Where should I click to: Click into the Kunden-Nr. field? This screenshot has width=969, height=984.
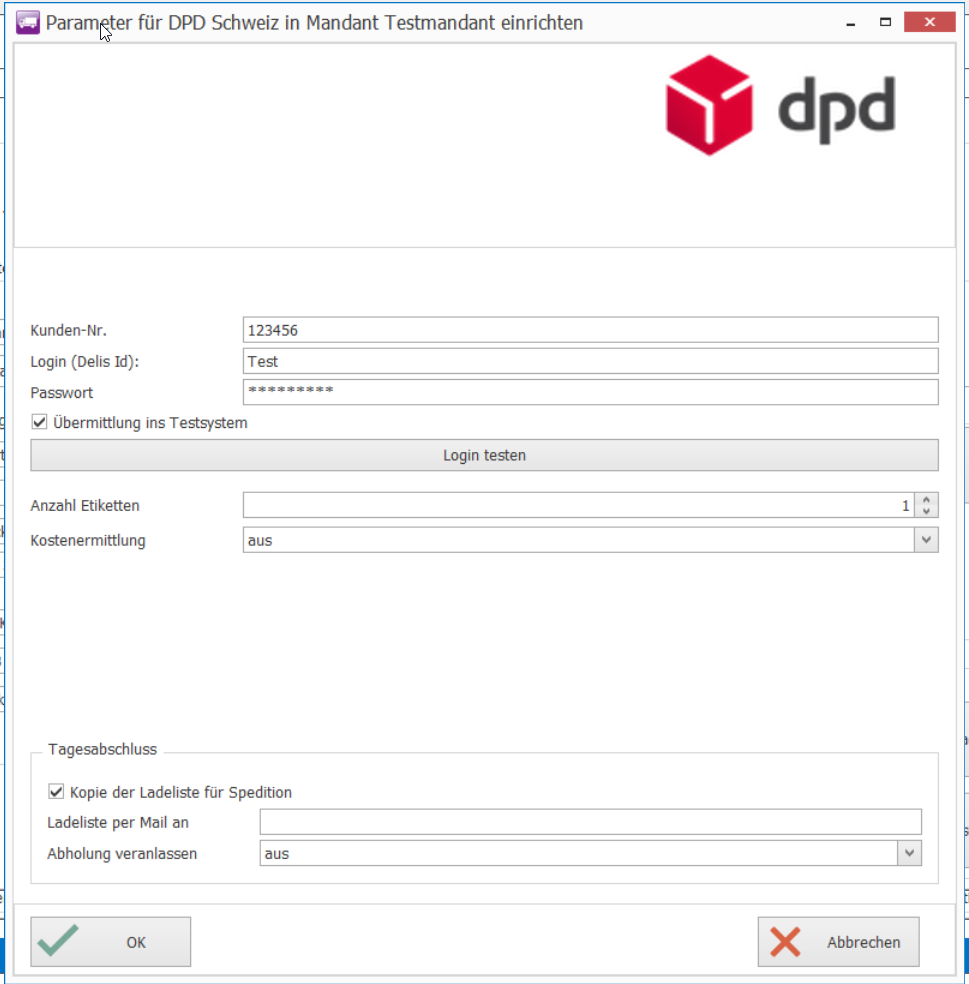point(590,330)
